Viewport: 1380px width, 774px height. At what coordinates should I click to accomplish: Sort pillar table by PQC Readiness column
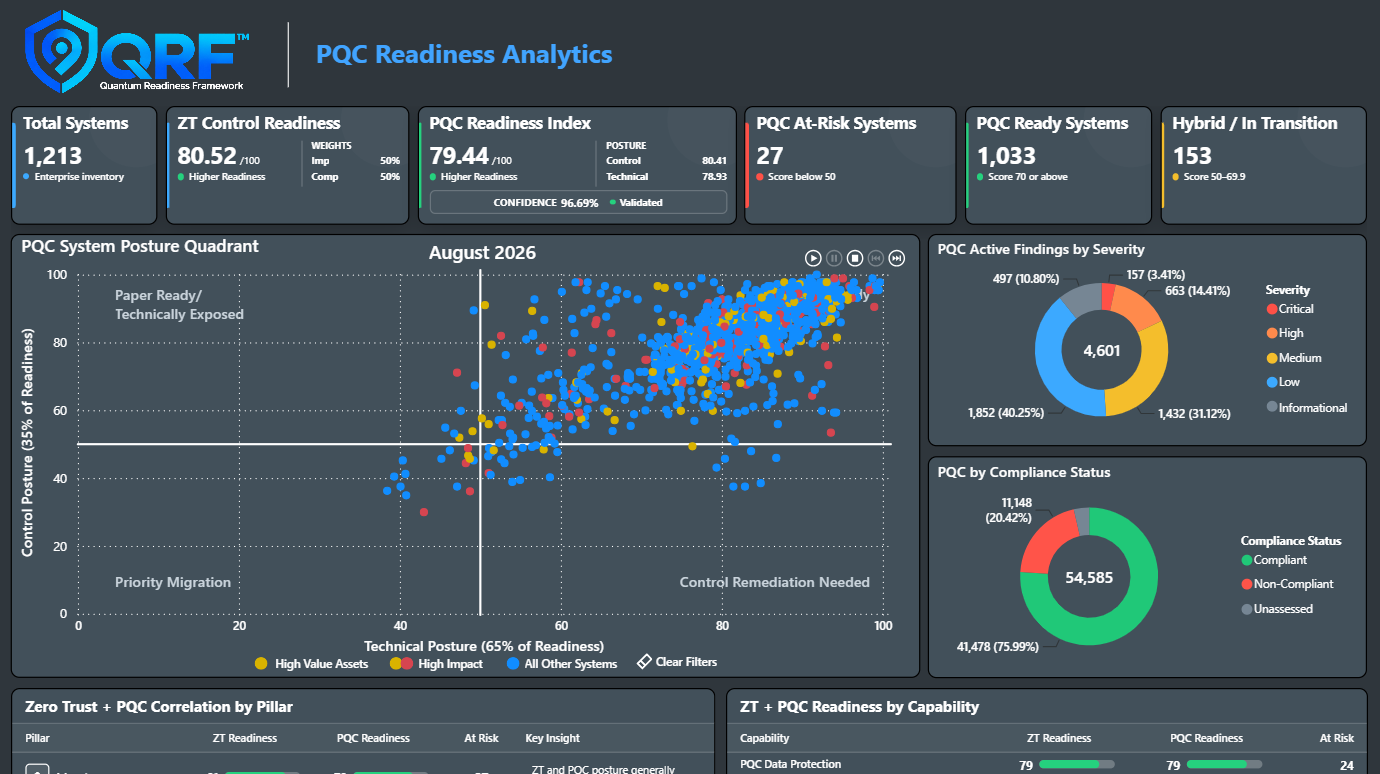pos(373,738)
